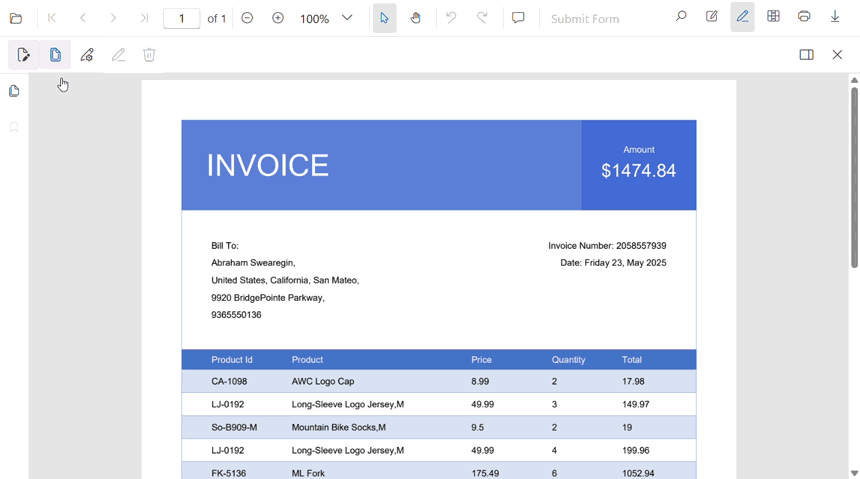This screenshot has height=479, width=860.
Task: Open the search magnifier tool
Action: [681, 17]
